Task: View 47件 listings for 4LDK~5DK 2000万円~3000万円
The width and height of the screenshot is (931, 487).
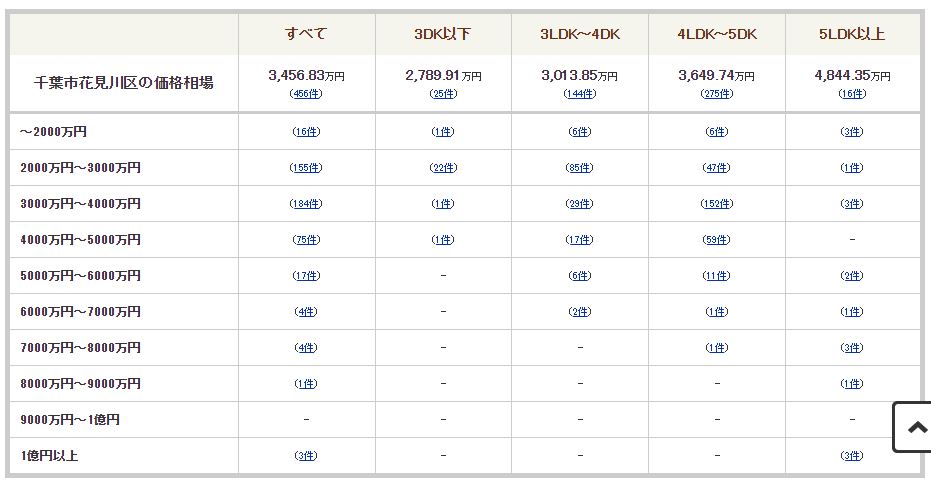Action: [x=717, y=168]
